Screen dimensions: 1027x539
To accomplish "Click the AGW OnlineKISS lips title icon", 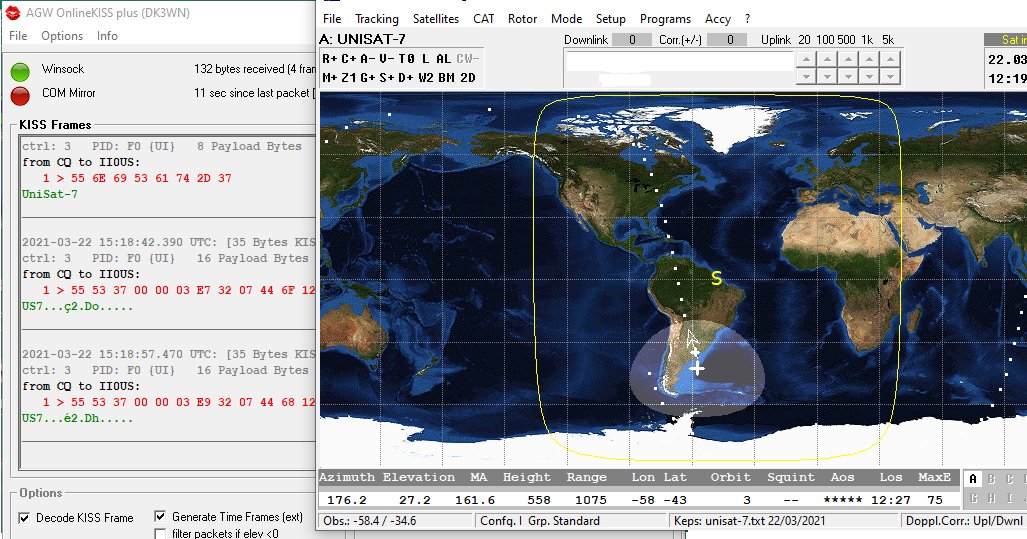I will click(x=12, y=12).
